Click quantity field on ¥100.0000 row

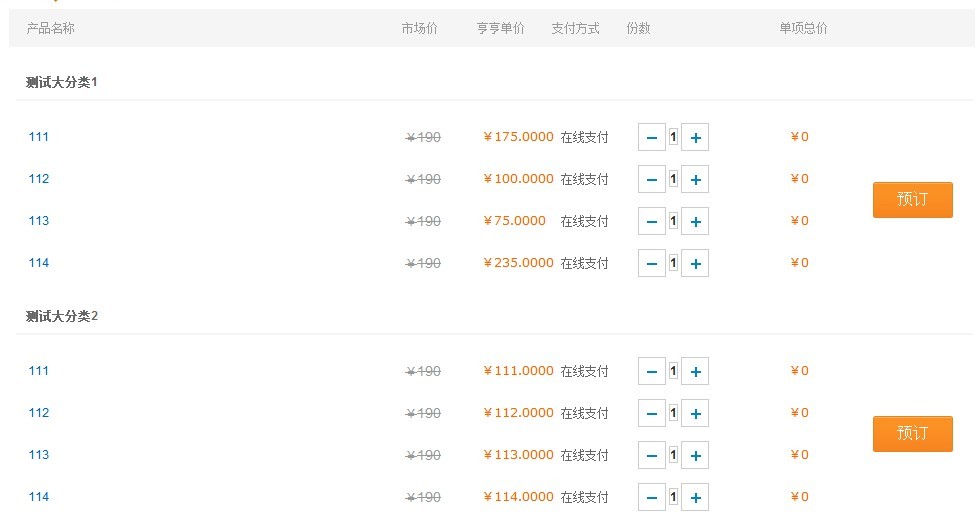(674, 179)
